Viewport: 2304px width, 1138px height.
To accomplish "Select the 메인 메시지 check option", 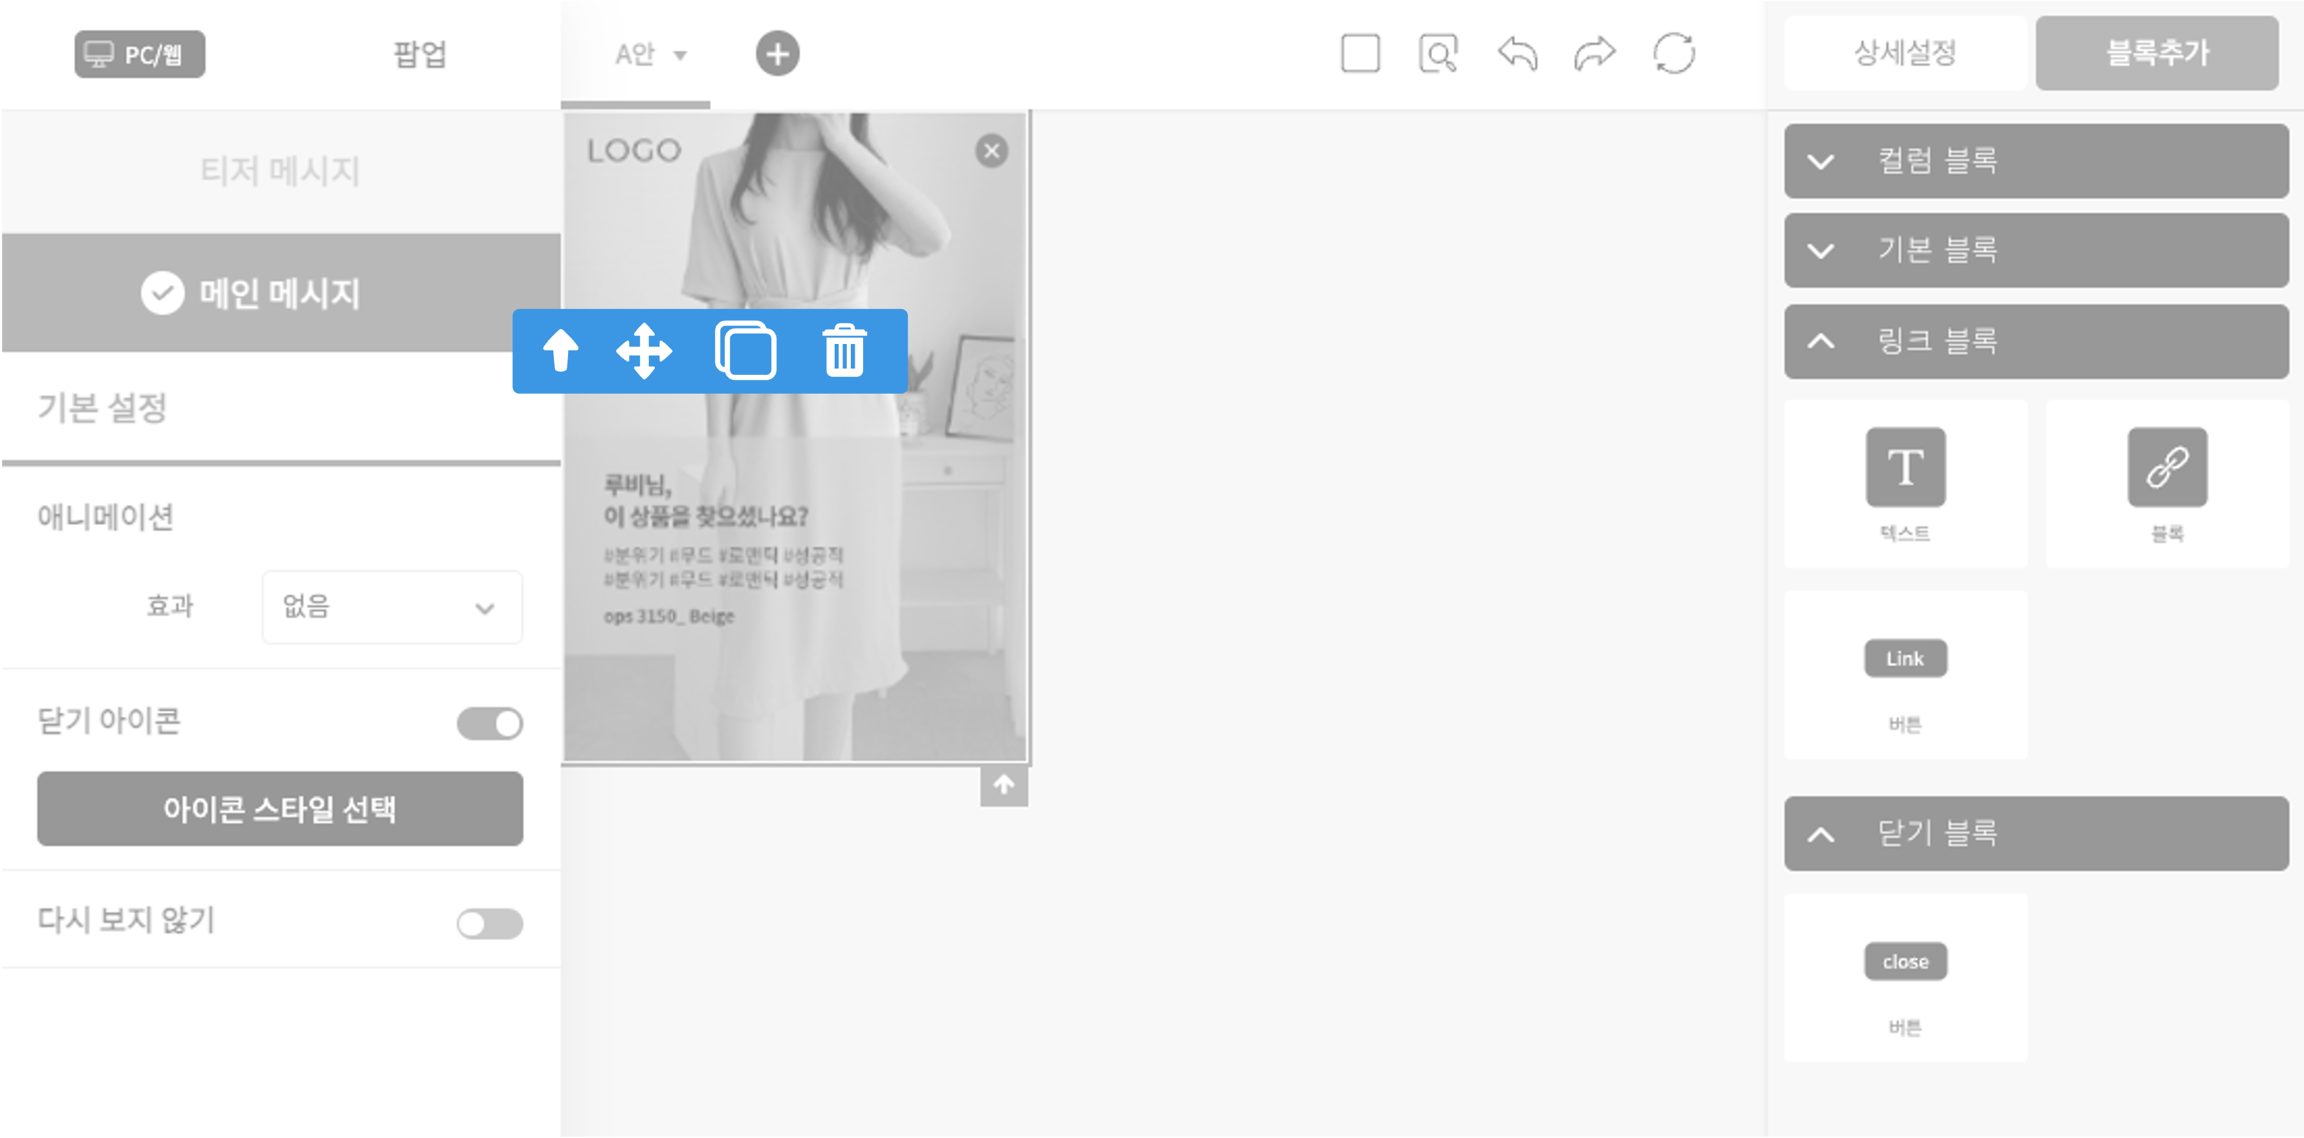I will pyautogui.click(x=280, y=293).
